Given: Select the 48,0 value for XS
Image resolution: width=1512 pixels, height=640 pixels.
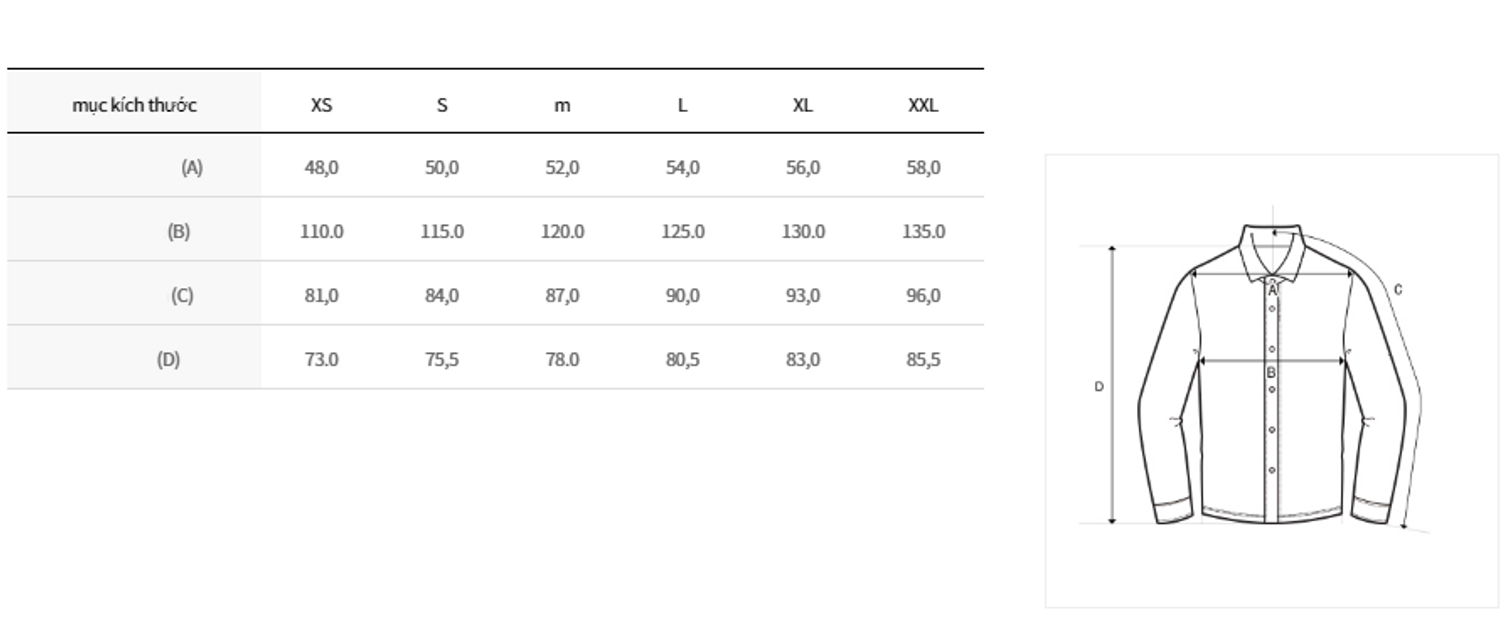Looking at the screenshot, I should click(x=321, y=167).
